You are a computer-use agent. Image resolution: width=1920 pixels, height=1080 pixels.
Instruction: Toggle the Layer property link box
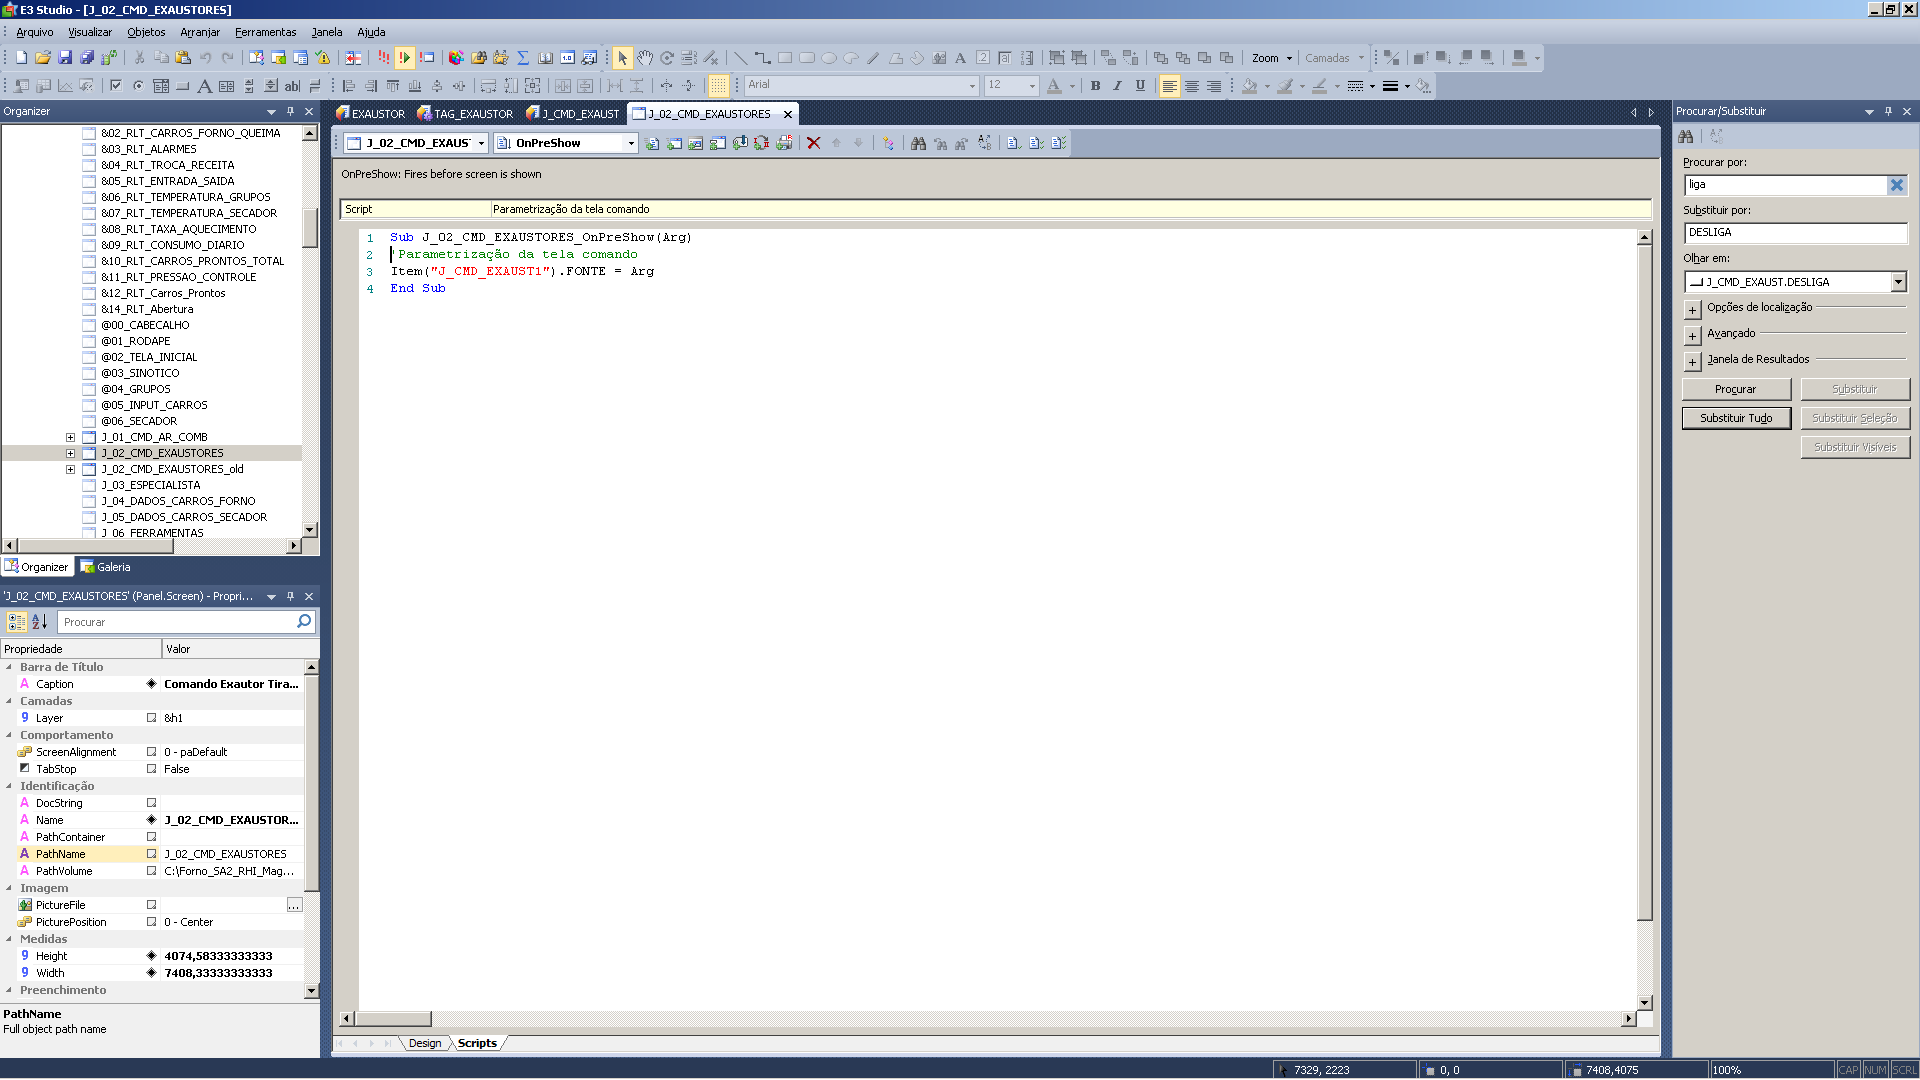click(x=152, y=718)
